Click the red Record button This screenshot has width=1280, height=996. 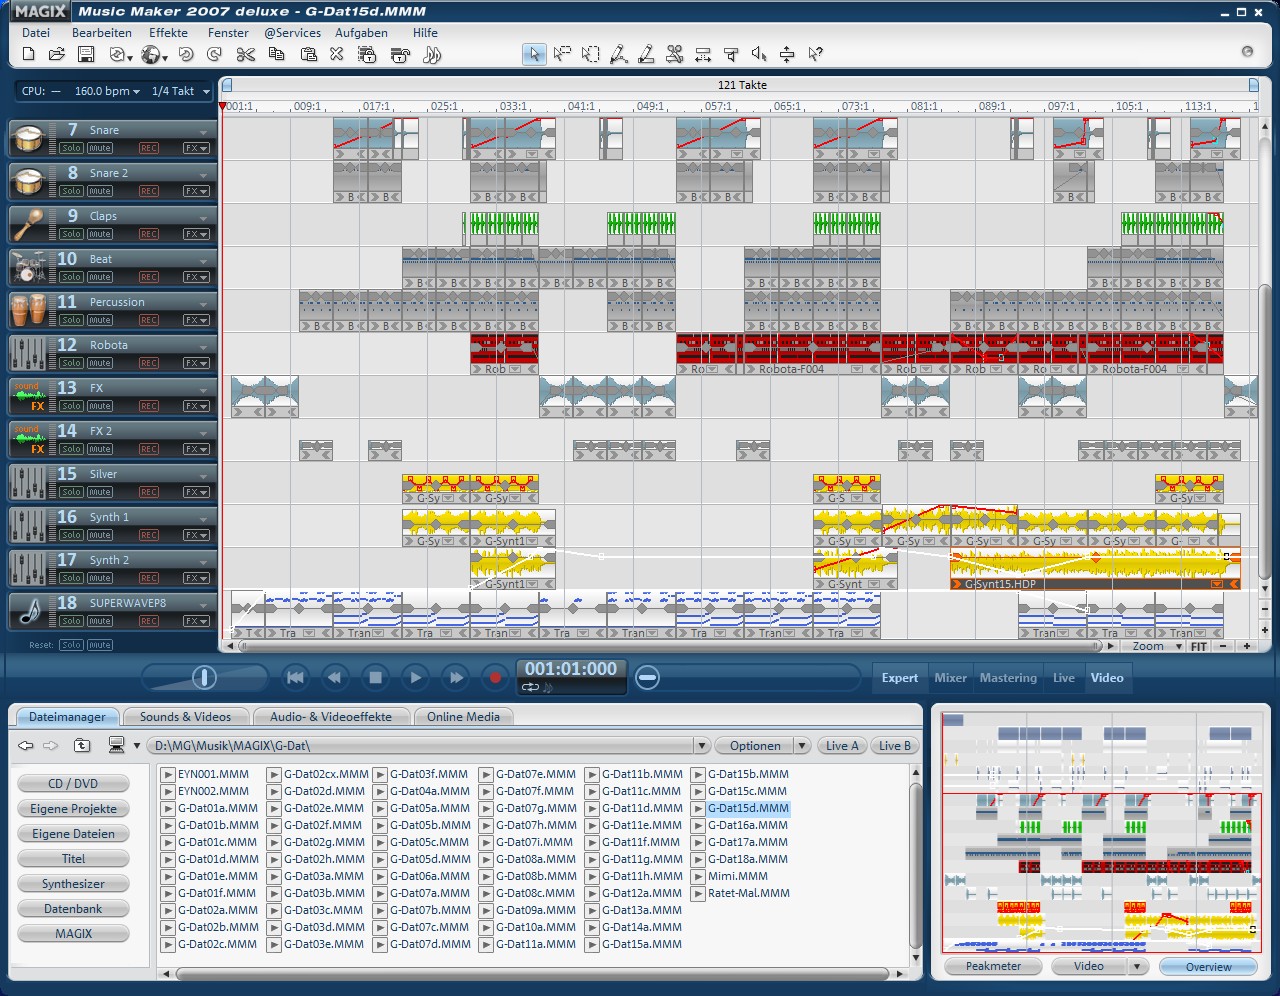pos(495,678)
